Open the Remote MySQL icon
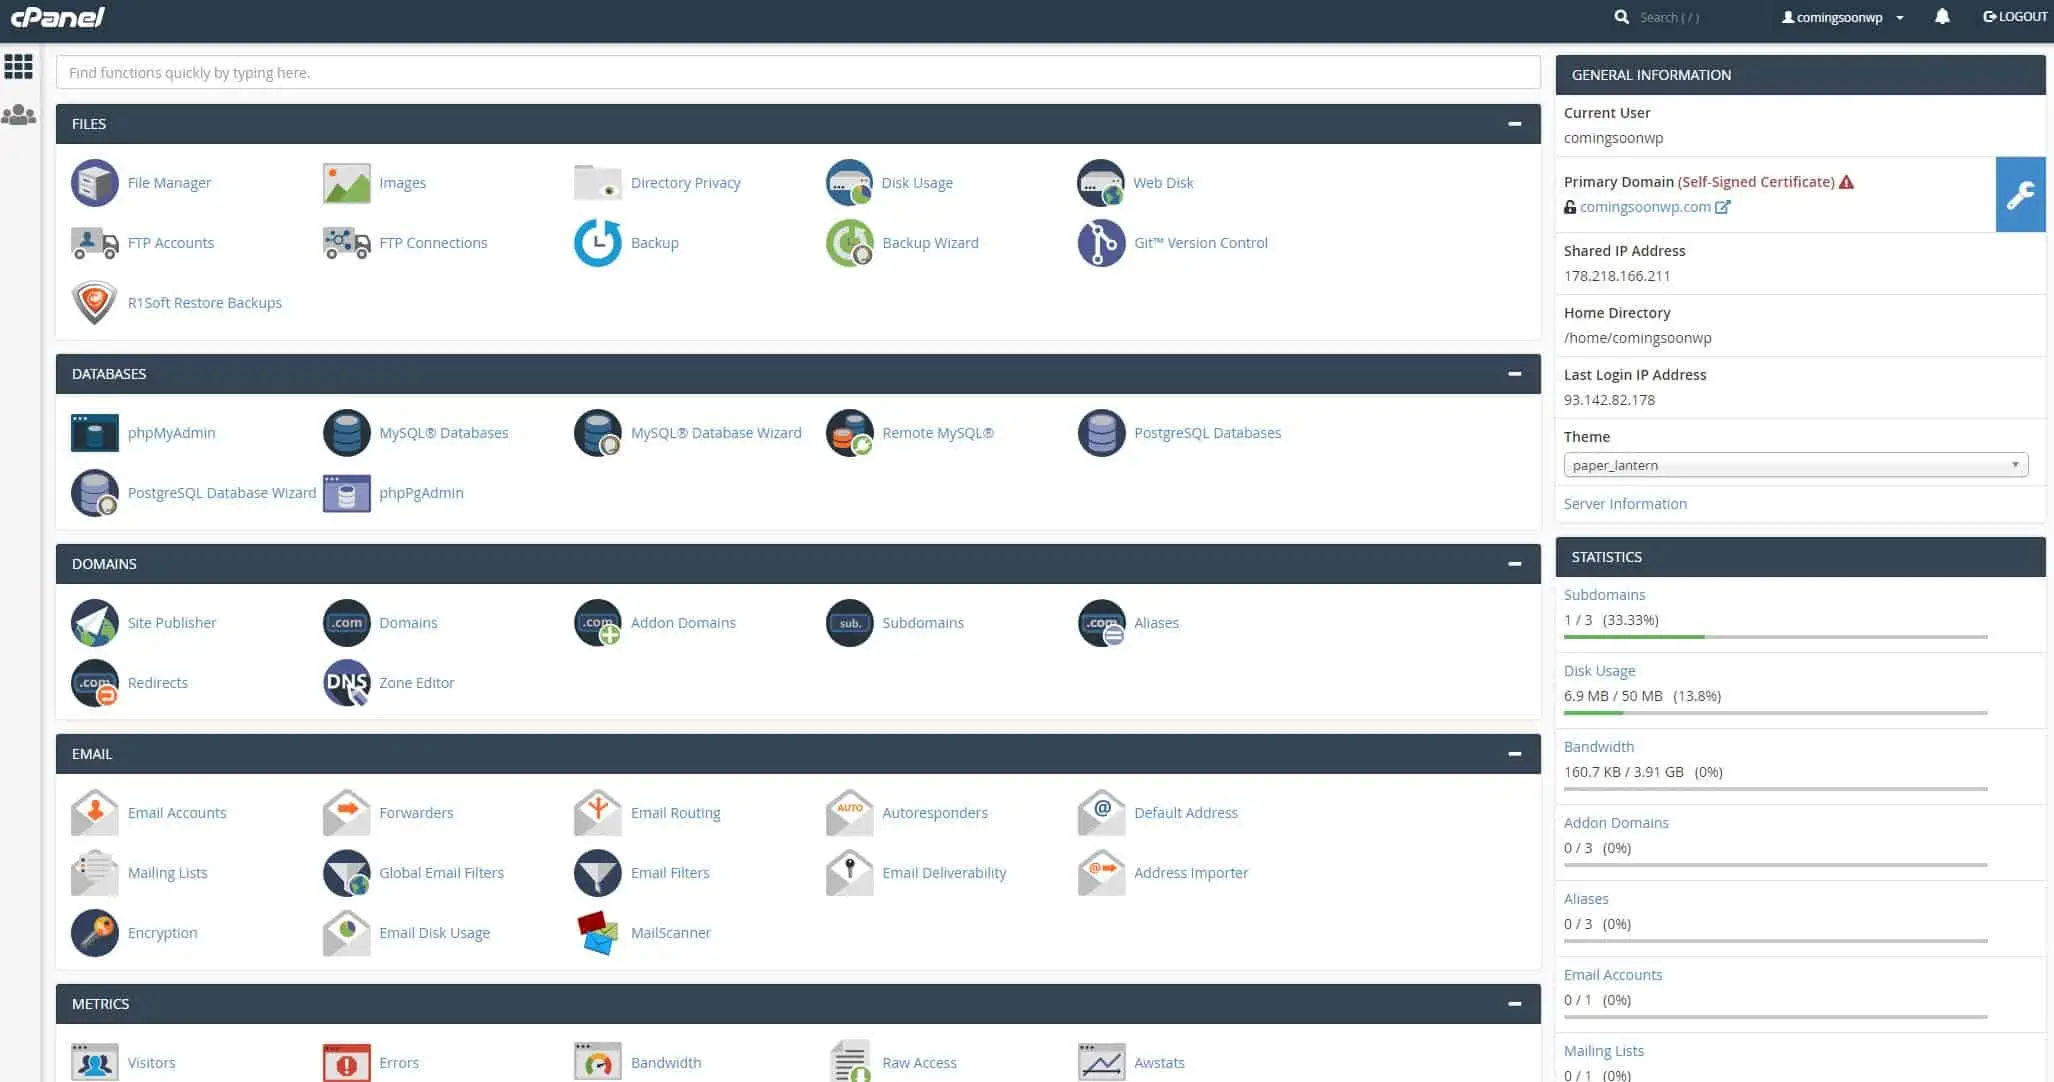Viewport: 2054px width, 1082px height. (850, 433)
